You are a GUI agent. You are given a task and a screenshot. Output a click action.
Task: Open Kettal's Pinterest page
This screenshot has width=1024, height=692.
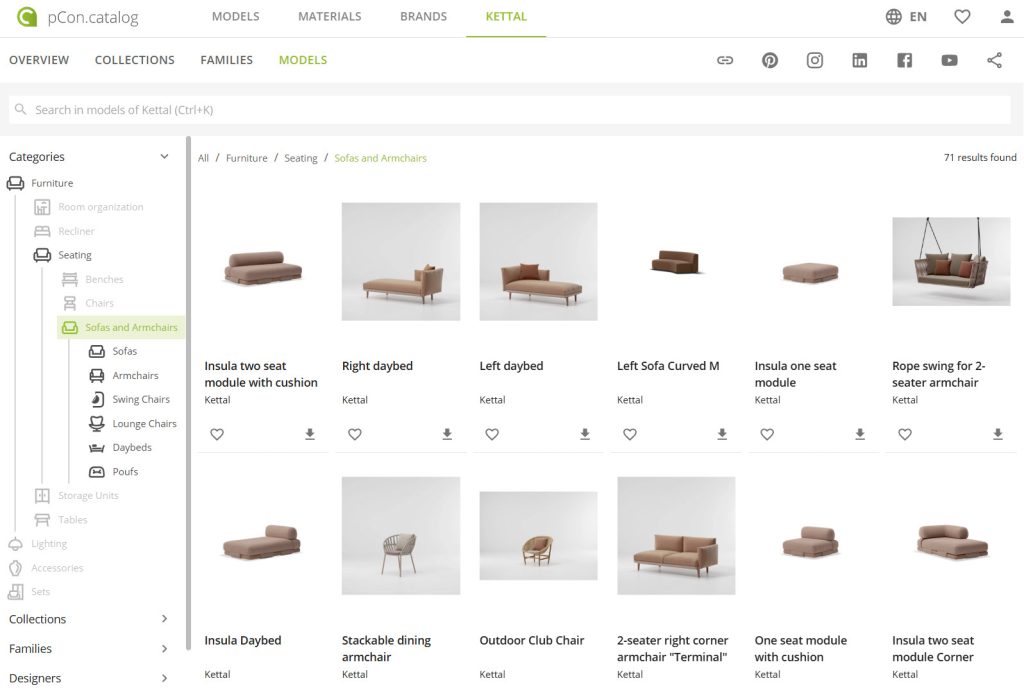770,60
